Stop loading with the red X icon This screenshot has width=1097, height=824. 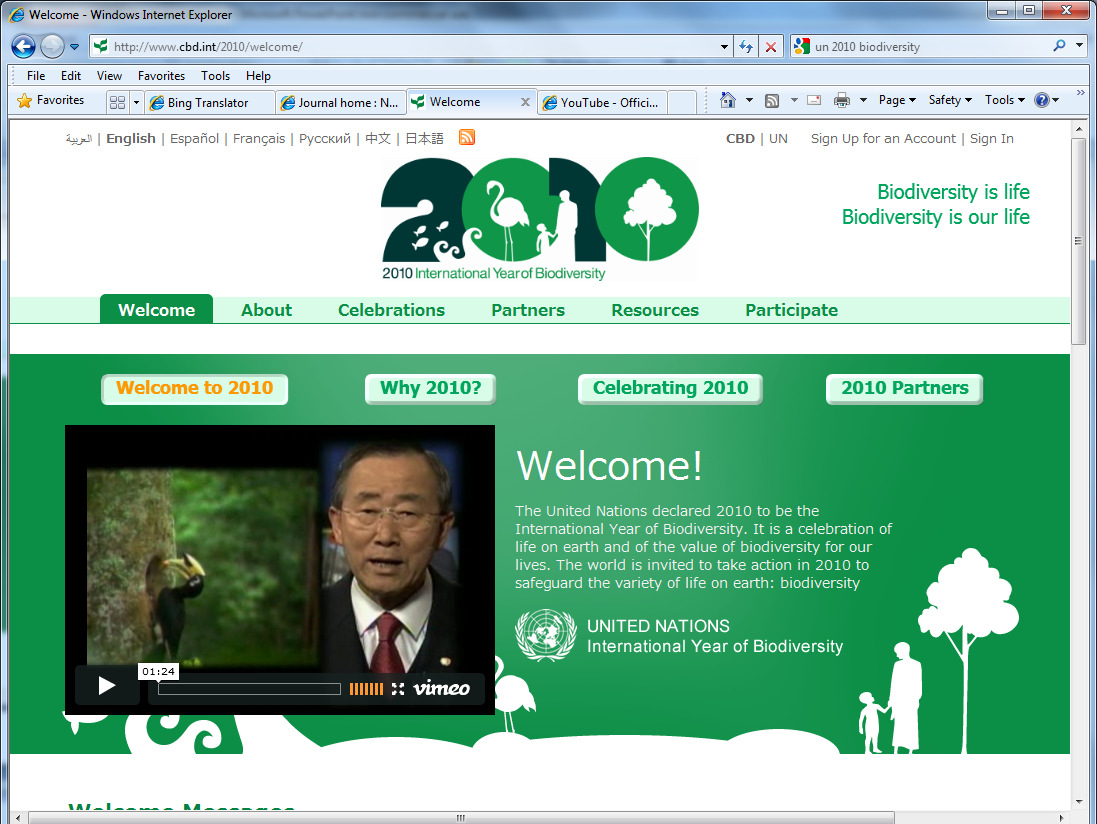click(x=770, y=47)
